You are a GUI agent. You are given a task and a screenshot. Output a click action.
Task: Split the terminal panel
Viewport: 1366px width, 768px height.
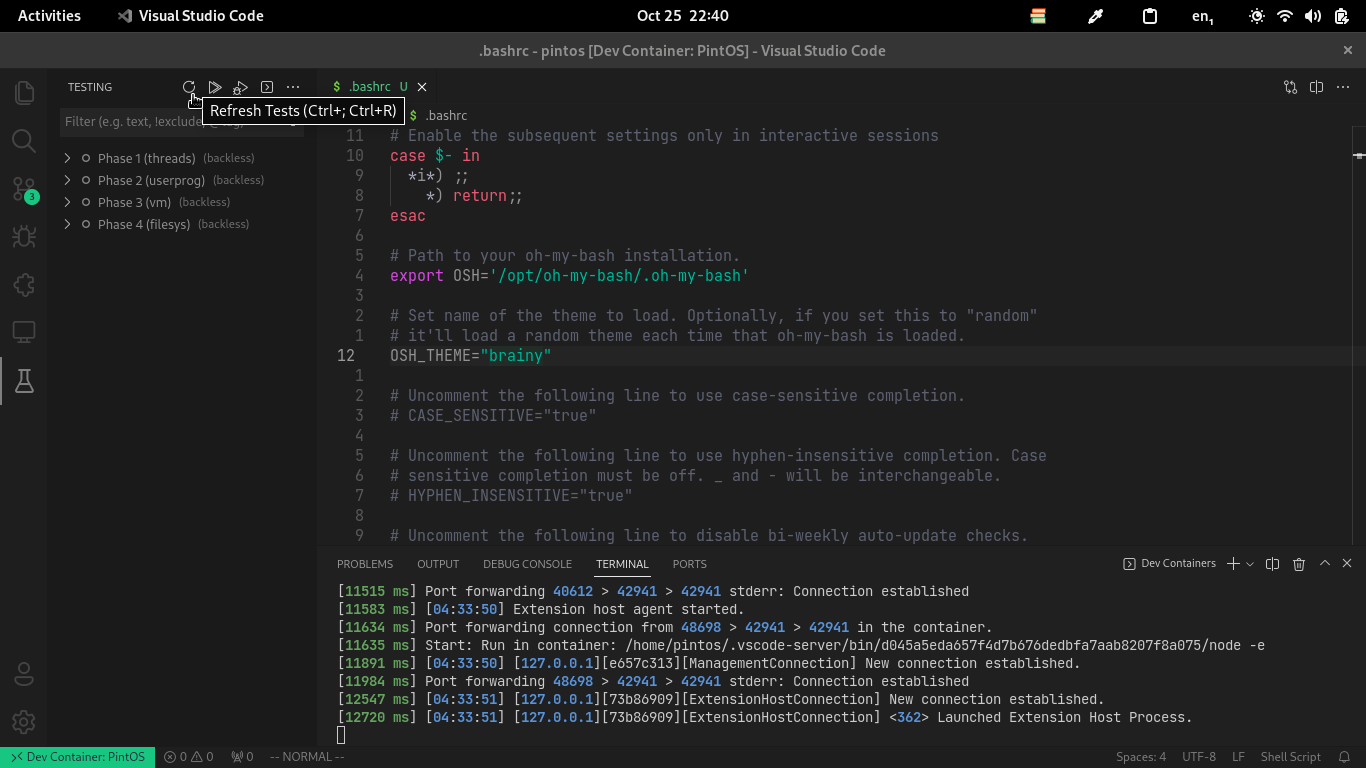(x=1273, y=564)
